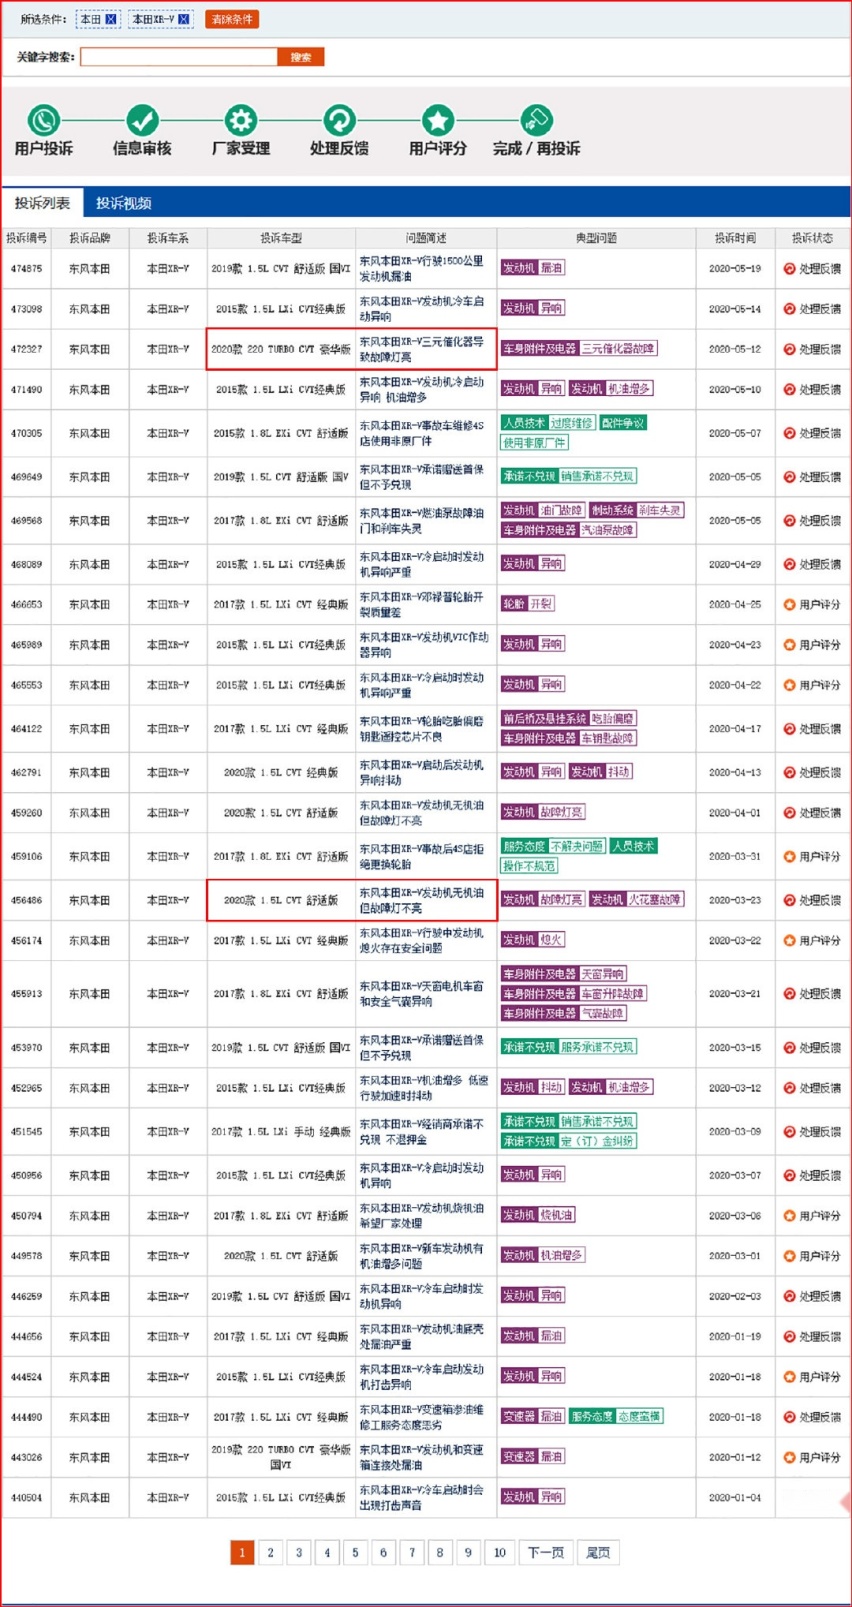Click the 投诉时间 column header
The height and width of the screenshot is (1607, 852).
tap(735, 238)
